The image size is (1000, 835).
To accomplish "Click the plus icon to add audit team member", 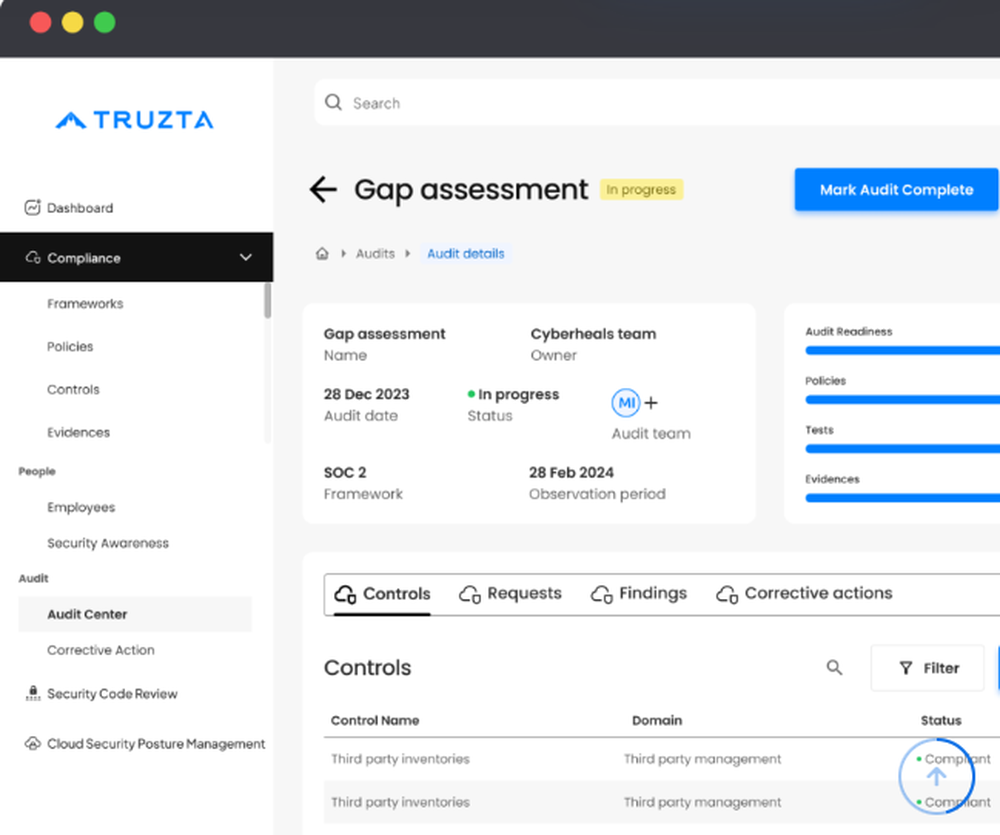I will coord(651,402).
